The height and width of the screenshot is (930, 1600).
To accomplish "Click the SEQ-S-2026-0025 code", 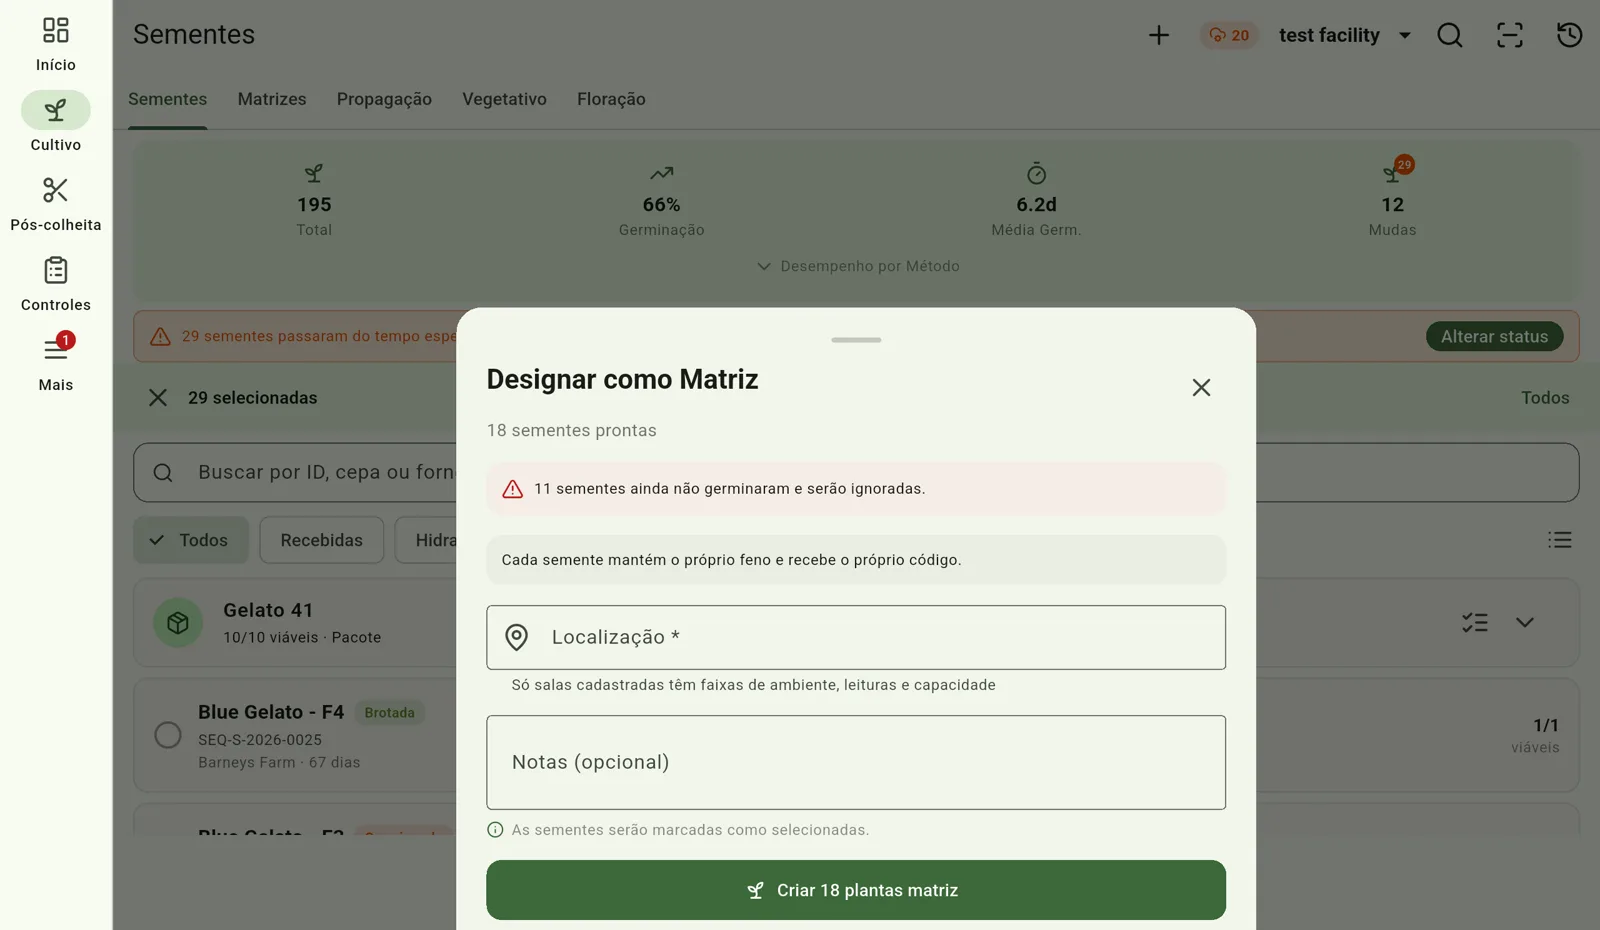I will 260,740.
